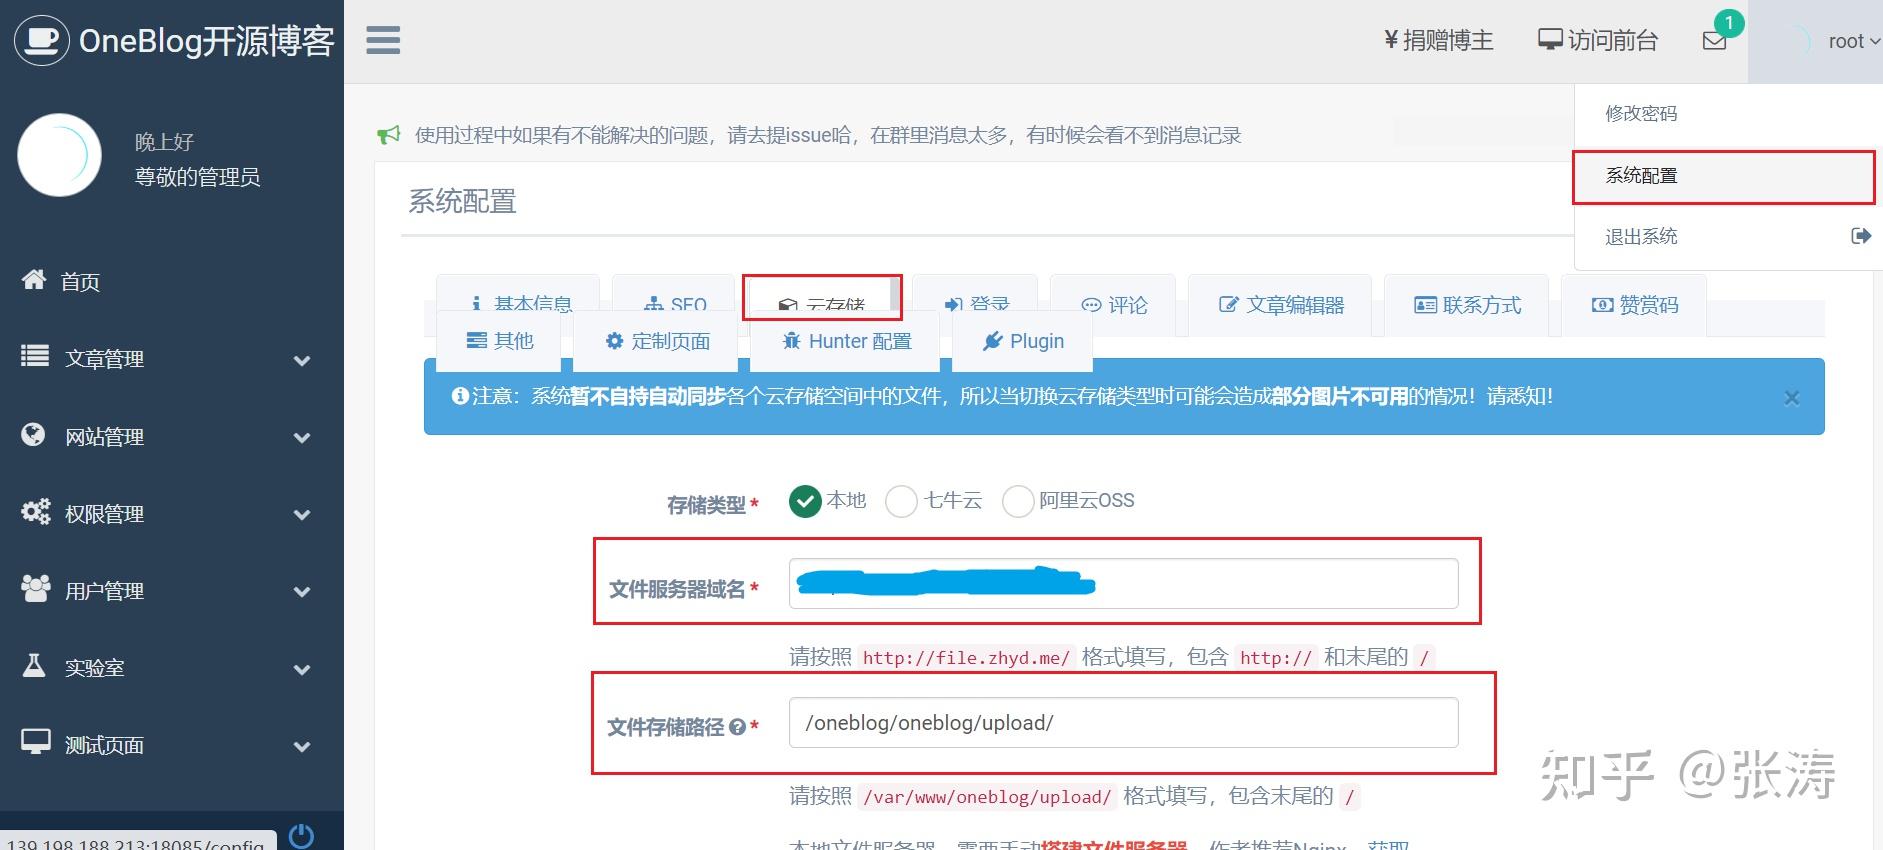Screen dimensions: 1883x850
Task: Switch to the 赞赏码 tab
Action: pyautogui.click(x=1634, y=305)
